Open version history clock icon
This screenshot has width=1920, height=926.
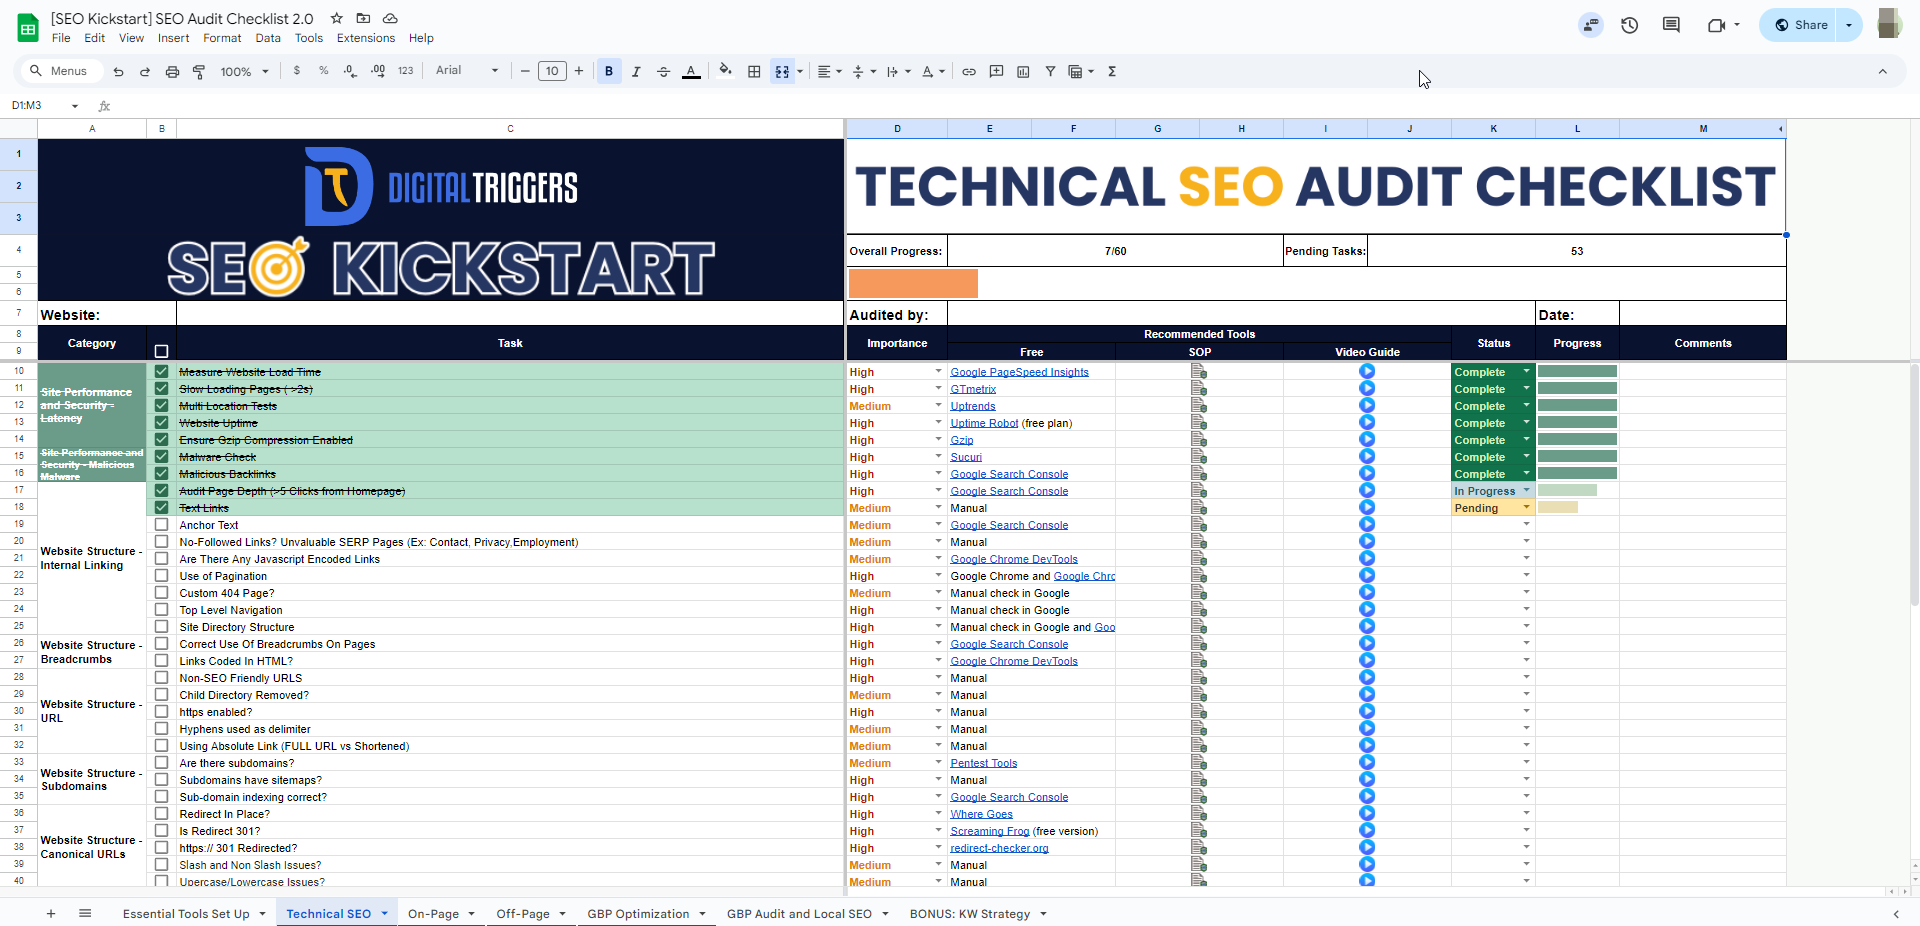pyautogui.click(x=1630, y=25)
